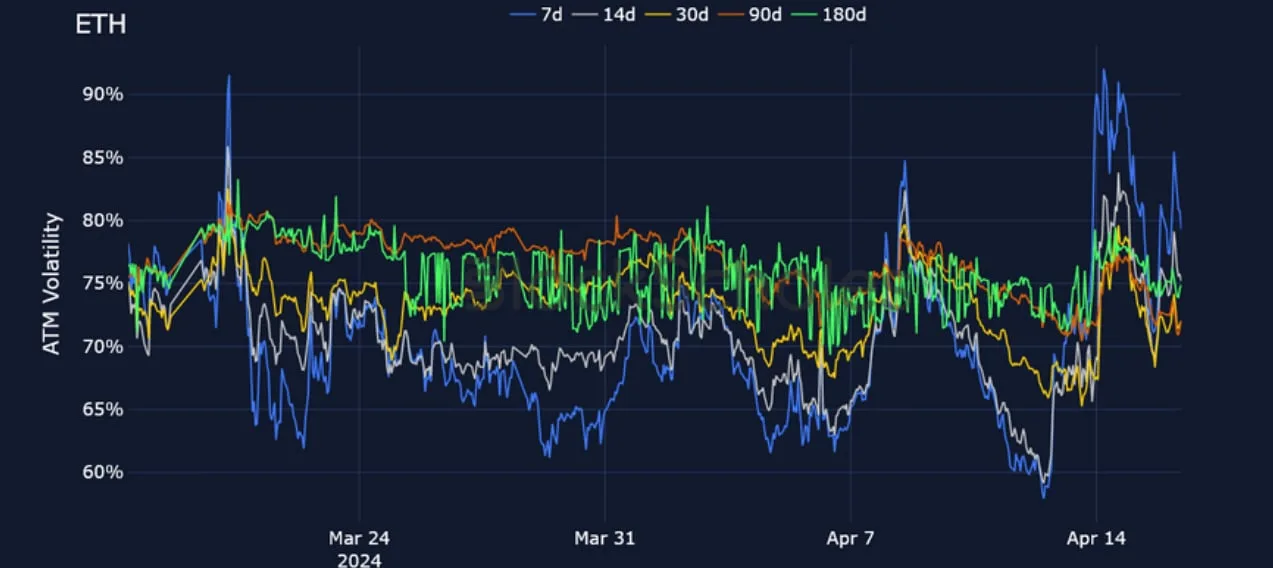
Task: Click the 85% y-axis tick label
Action: click(101, 157)
